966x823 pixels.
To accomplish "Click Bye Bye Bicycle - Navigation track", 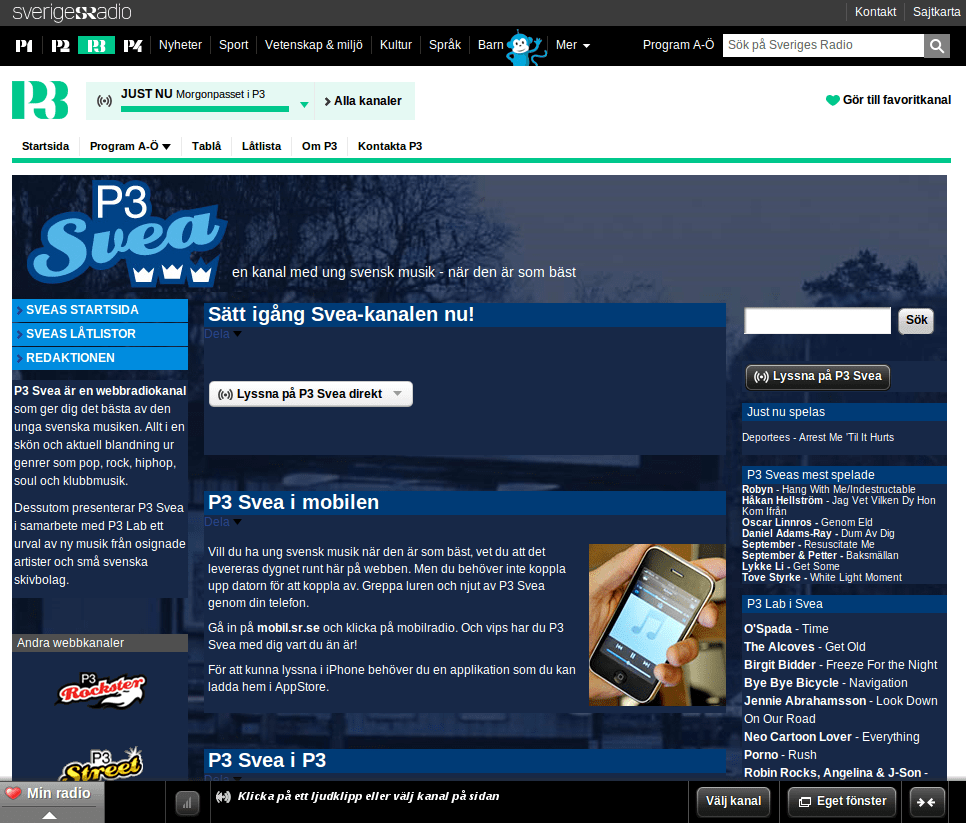I will [826, 683].
